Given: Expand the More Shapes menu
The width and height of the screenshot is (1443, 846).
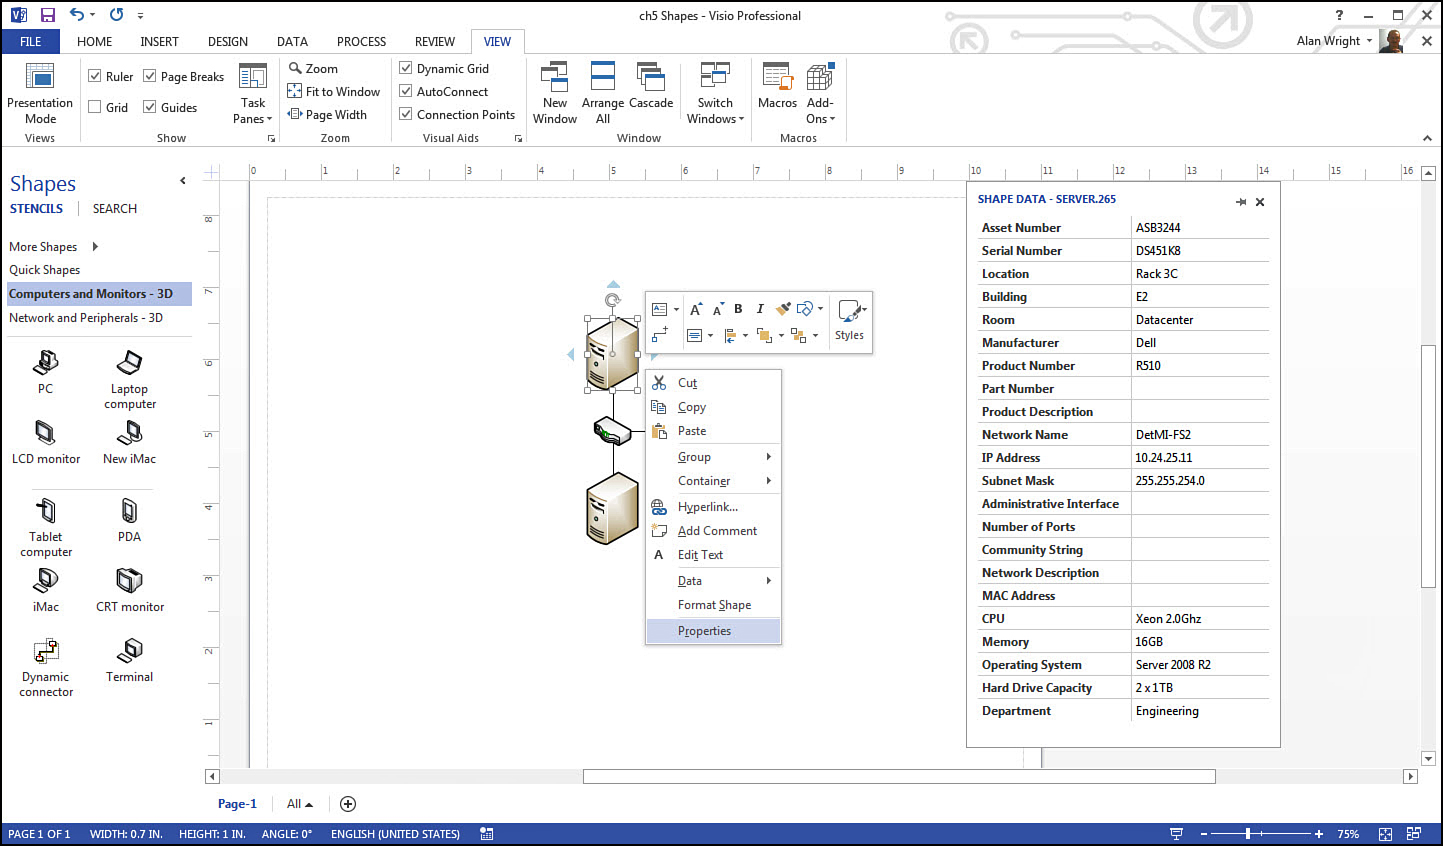Looking at the screenshot, I should click(54, 246).
